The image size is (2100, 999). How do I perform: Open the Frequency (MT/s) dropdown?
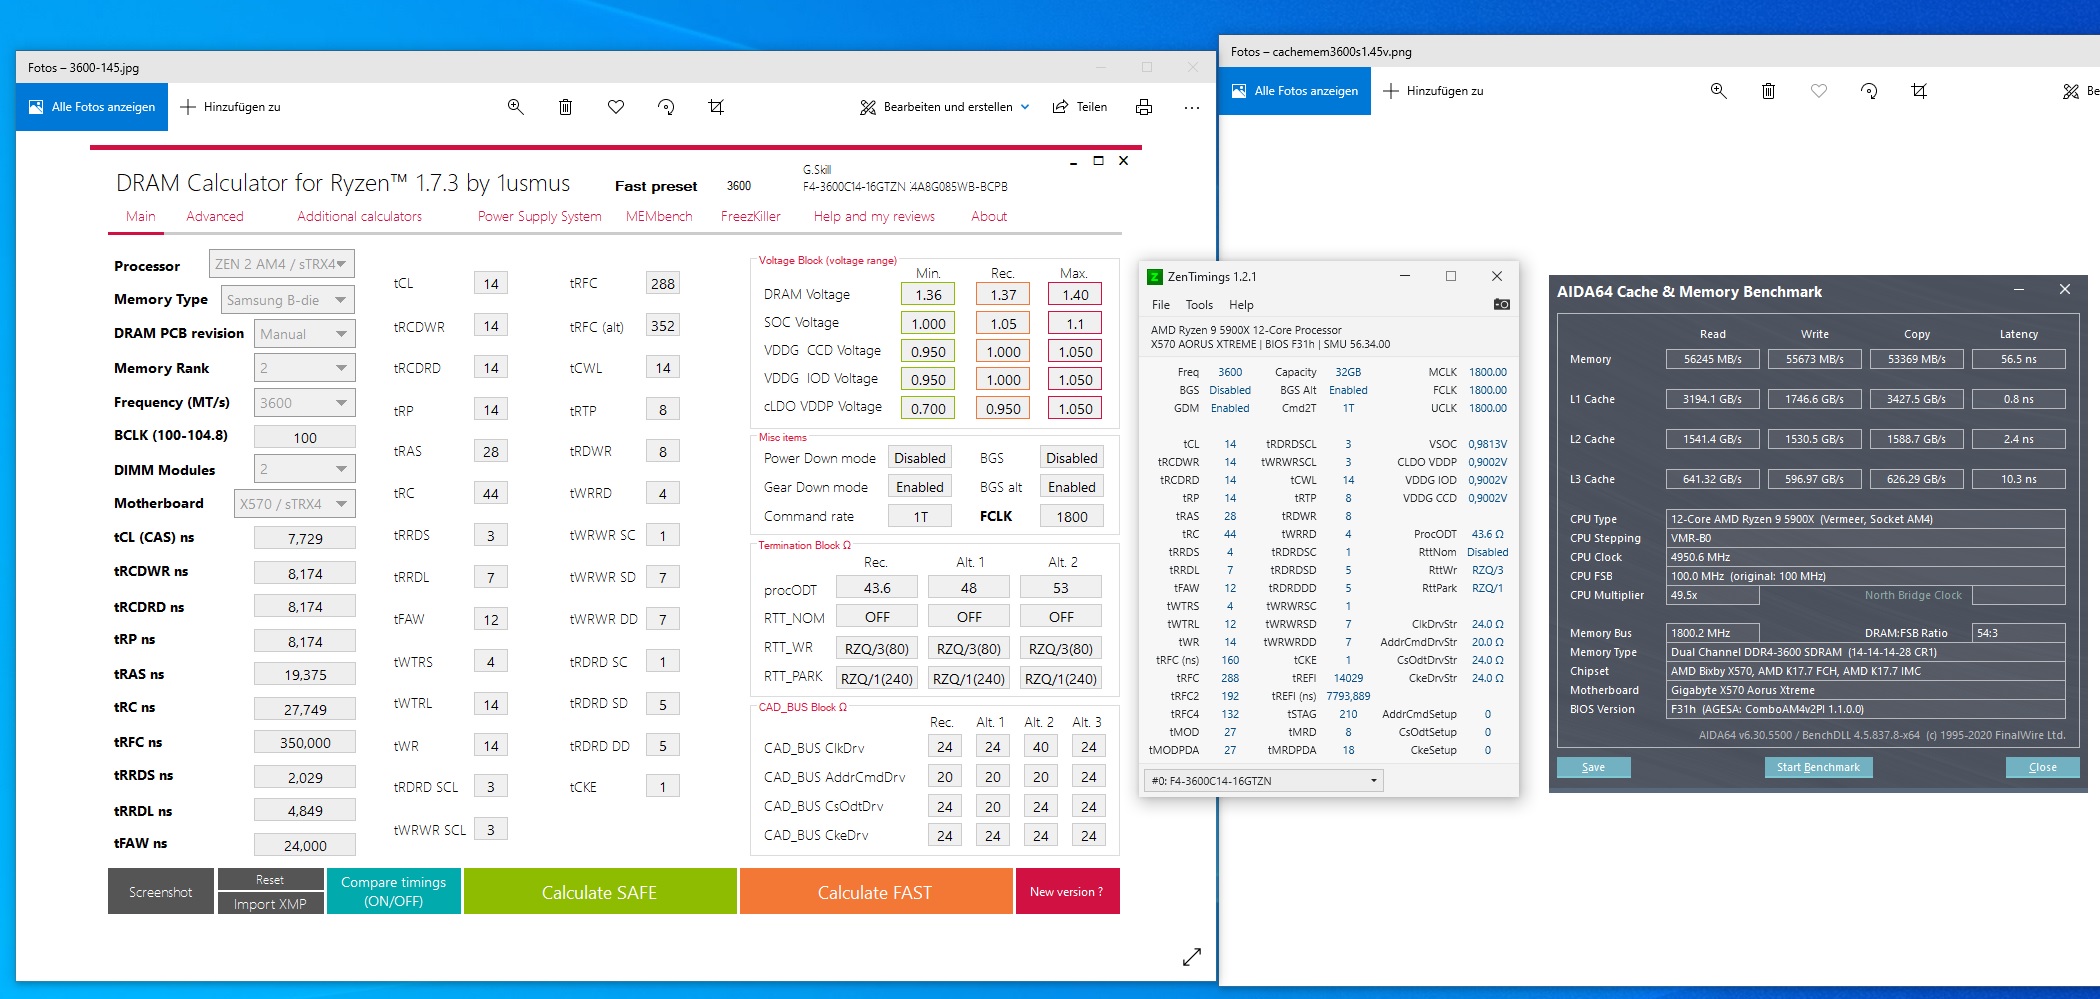coord(304,403)
